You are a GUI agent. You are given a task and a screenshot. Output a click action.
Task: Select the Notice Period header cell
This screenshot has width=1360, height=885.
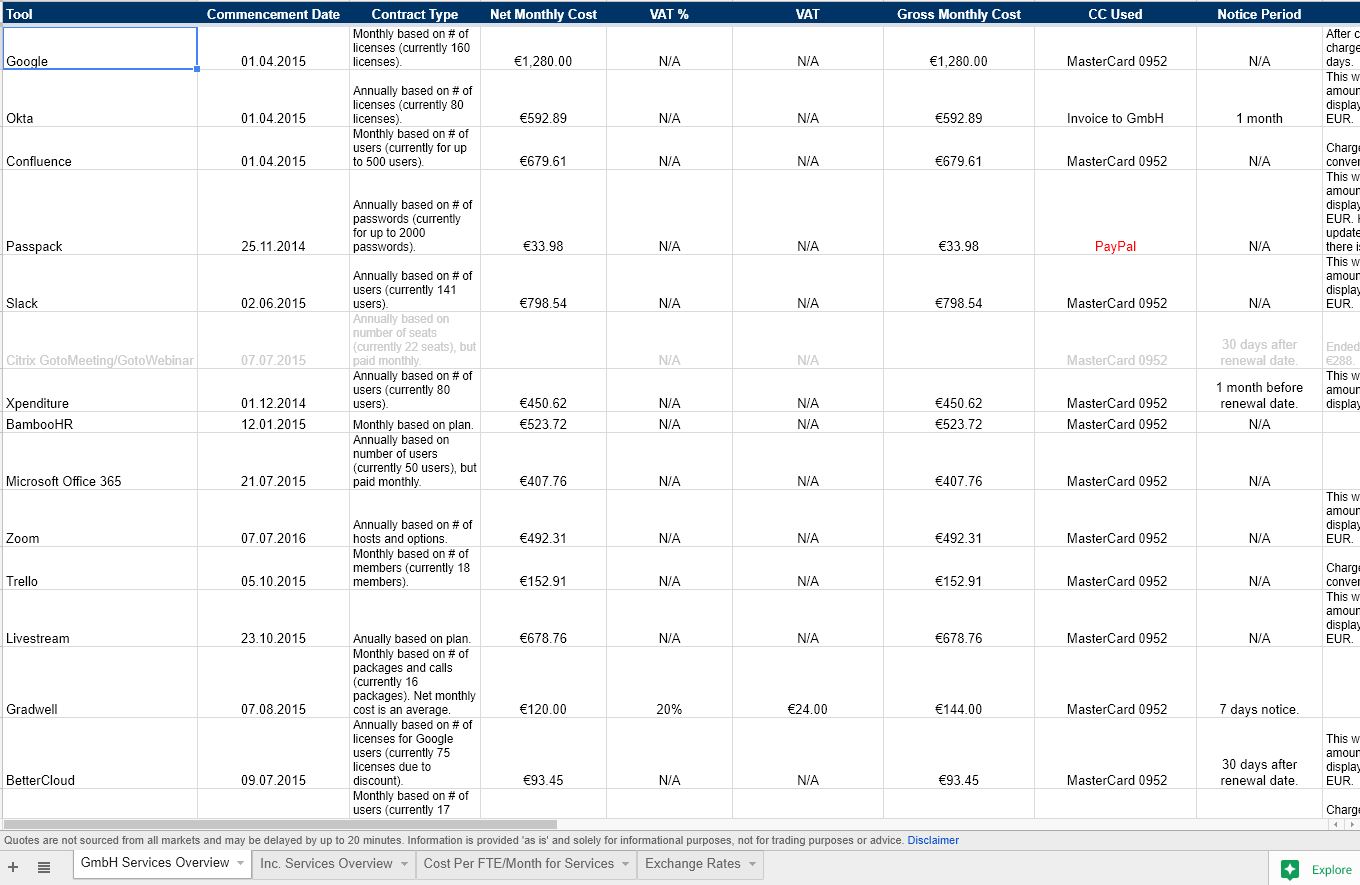click(x=1259, y=14)
